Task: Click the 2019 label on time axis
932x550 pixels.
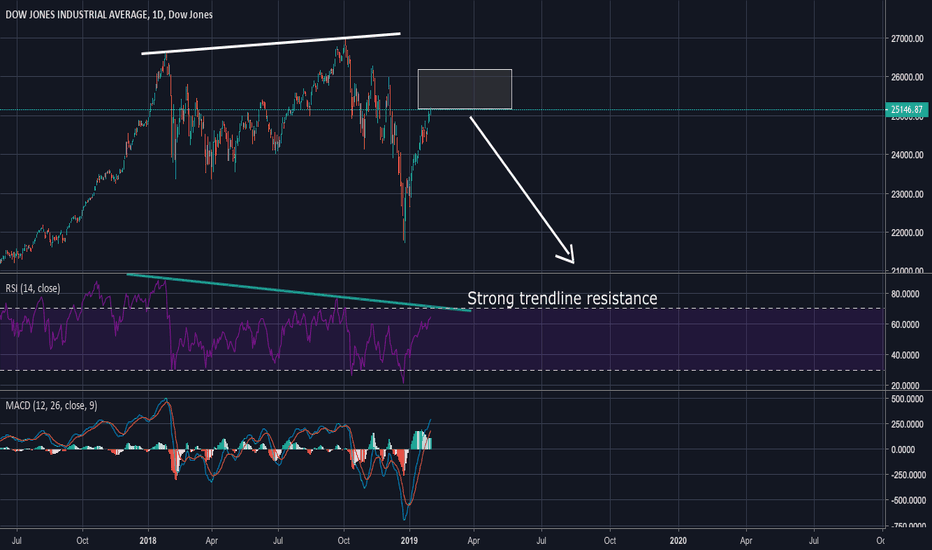Action: [x=410, y=540]
